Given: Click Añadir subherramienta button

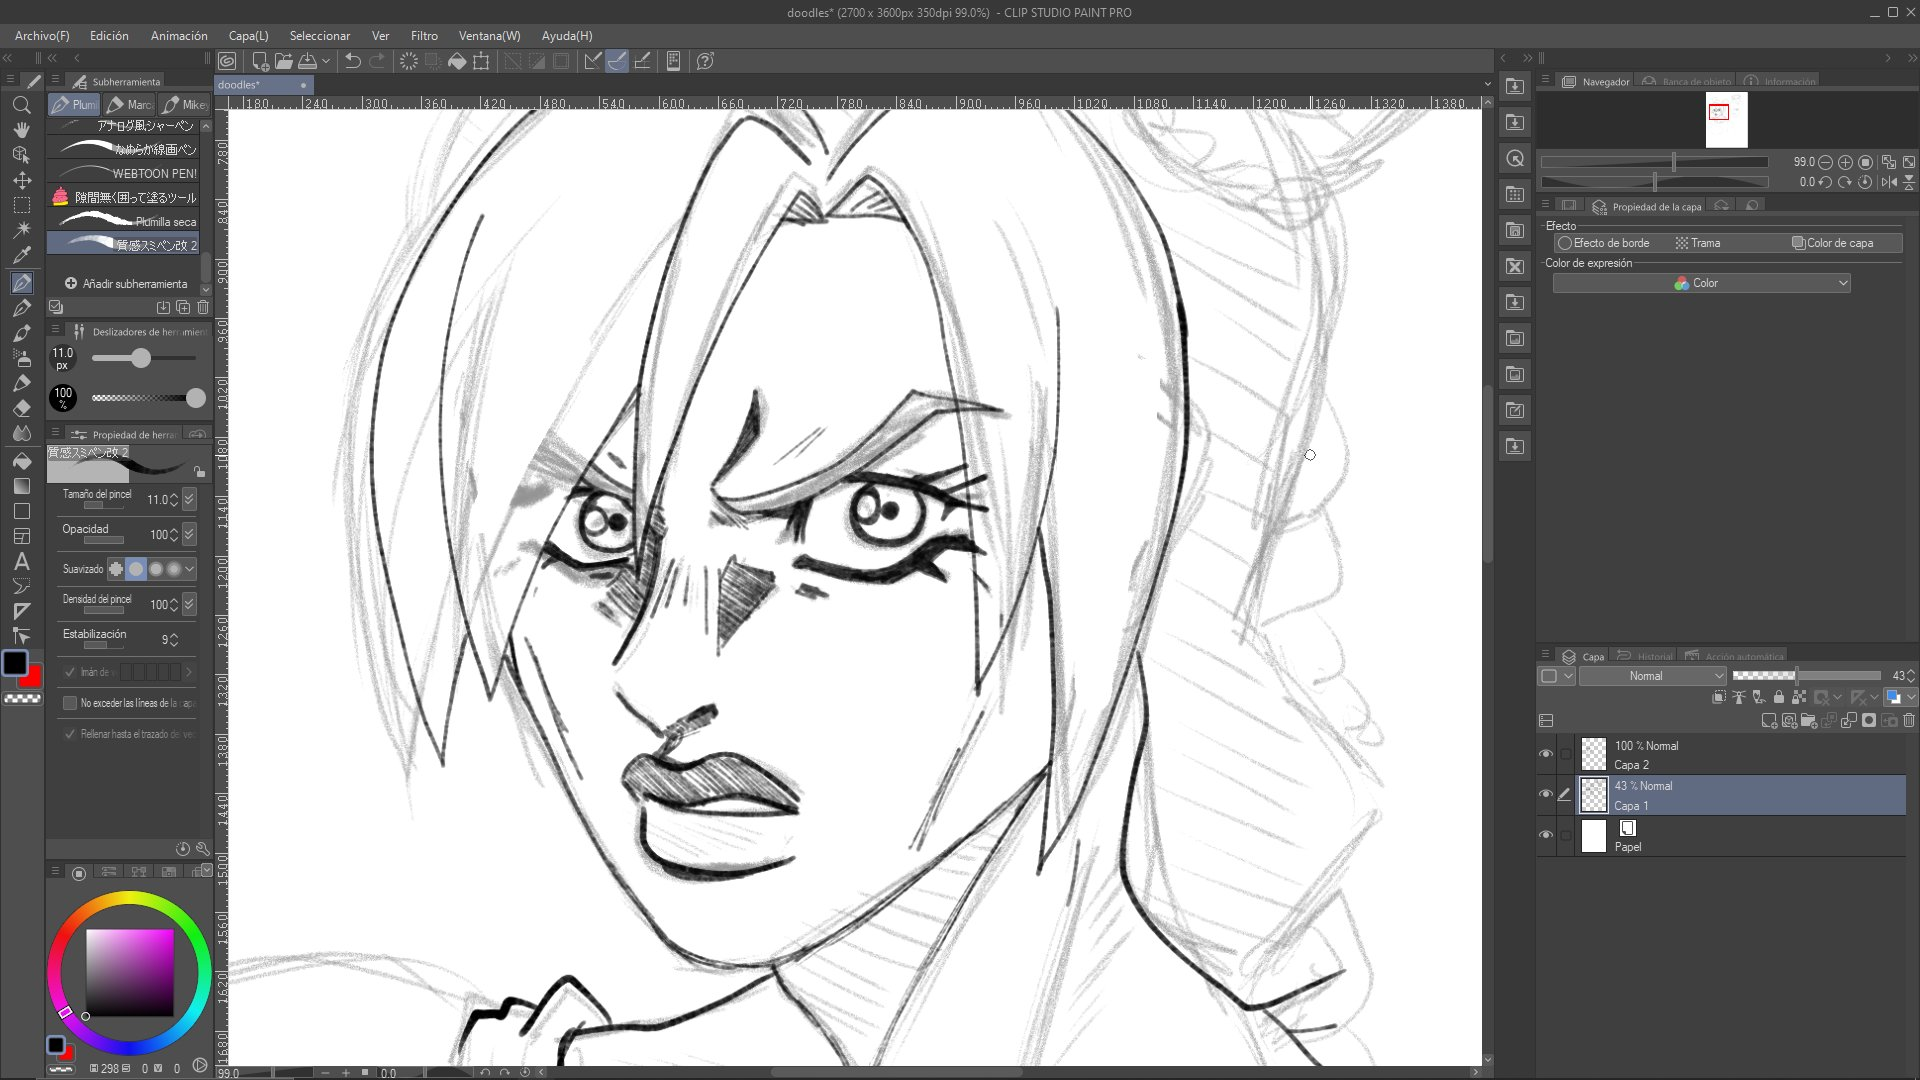Looking at the screenshot, I should [126, 284].
